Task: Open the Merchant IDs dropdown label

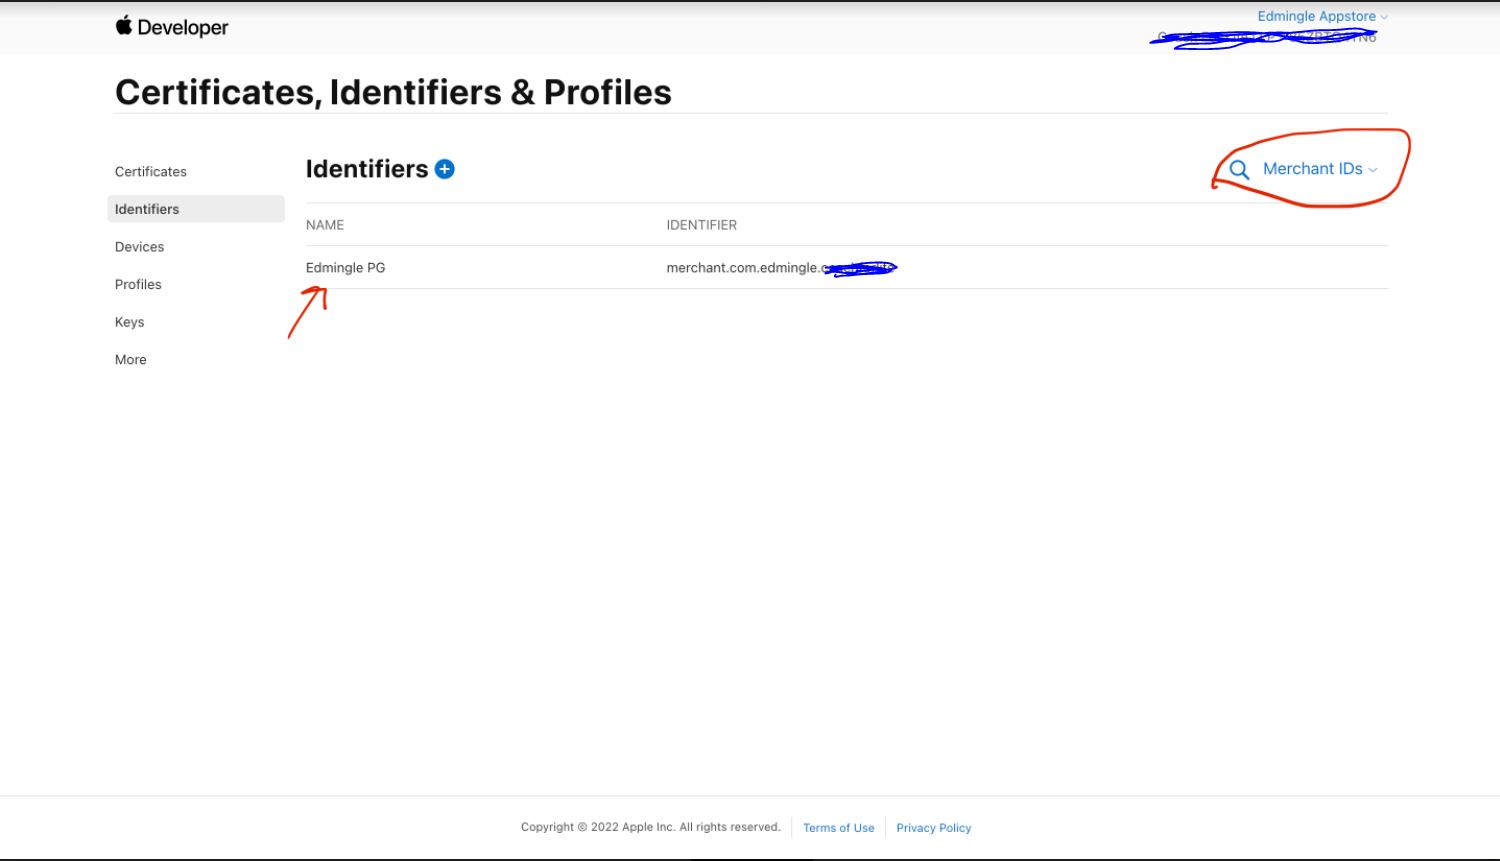Action: coord(1312,169)
